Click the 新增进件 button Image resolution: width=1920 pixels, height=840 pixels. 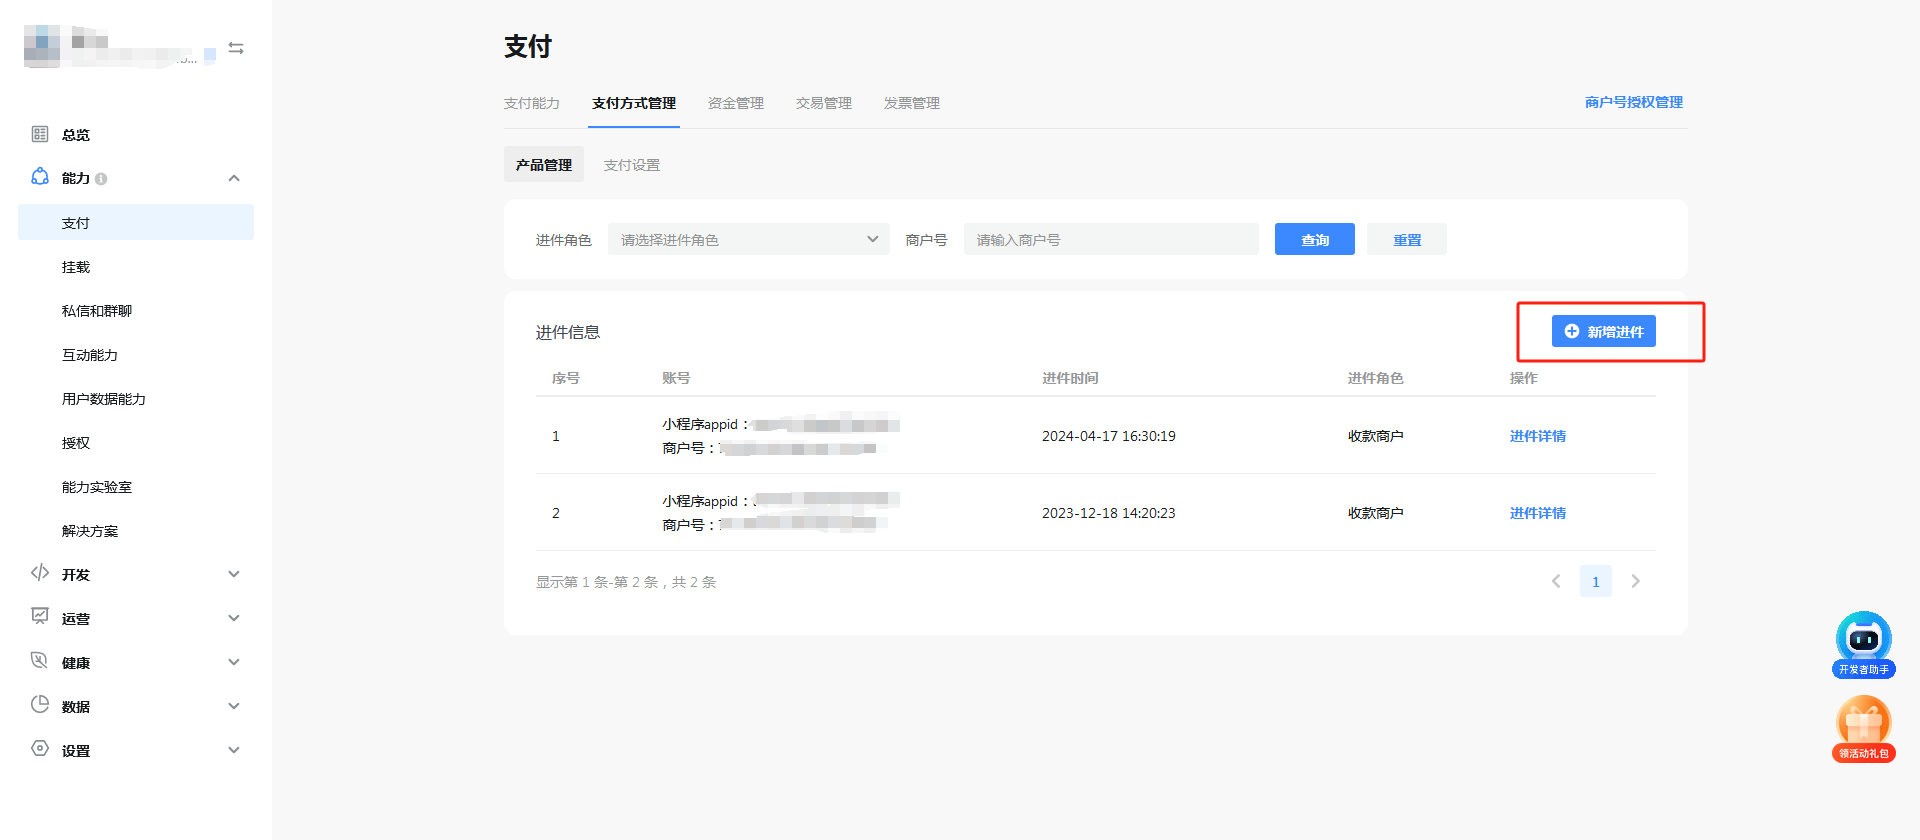coord(1603,331)
